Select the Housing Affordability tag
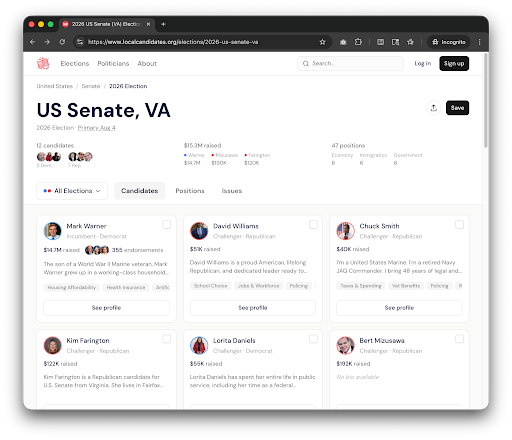Image resolution: width=512 pixels, height=440 pixels. click(x=72, y=287)
